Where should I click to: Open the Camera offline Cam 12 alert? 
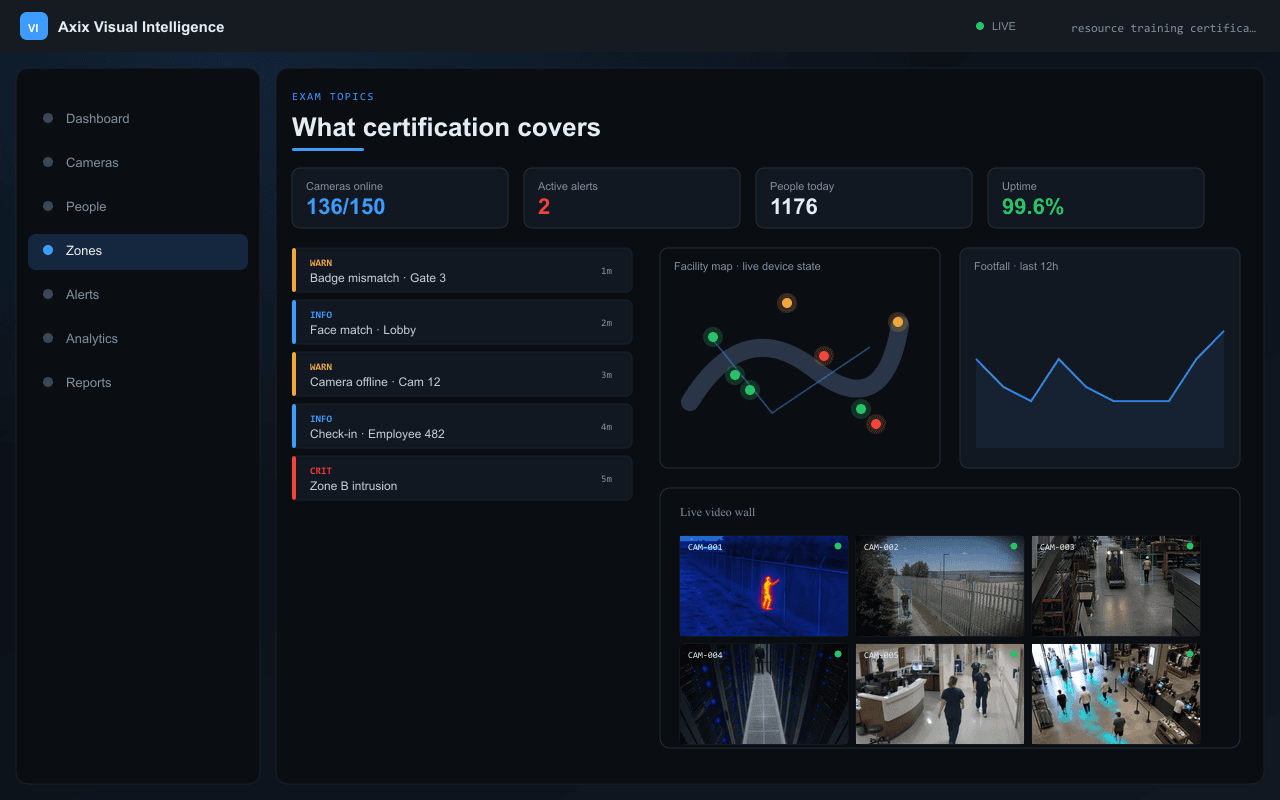462,374
